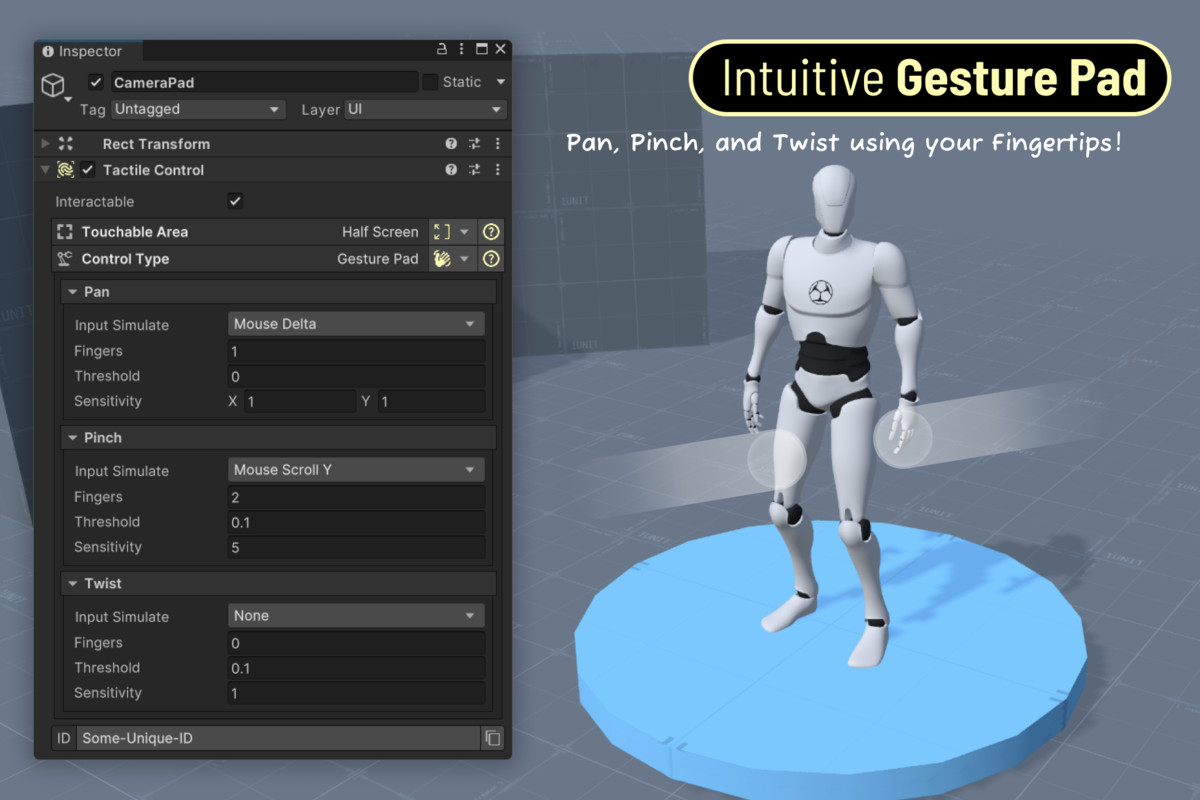
Task: Click the Pan Threshold field
Action: pyautogui.click(x=356, y=376)
